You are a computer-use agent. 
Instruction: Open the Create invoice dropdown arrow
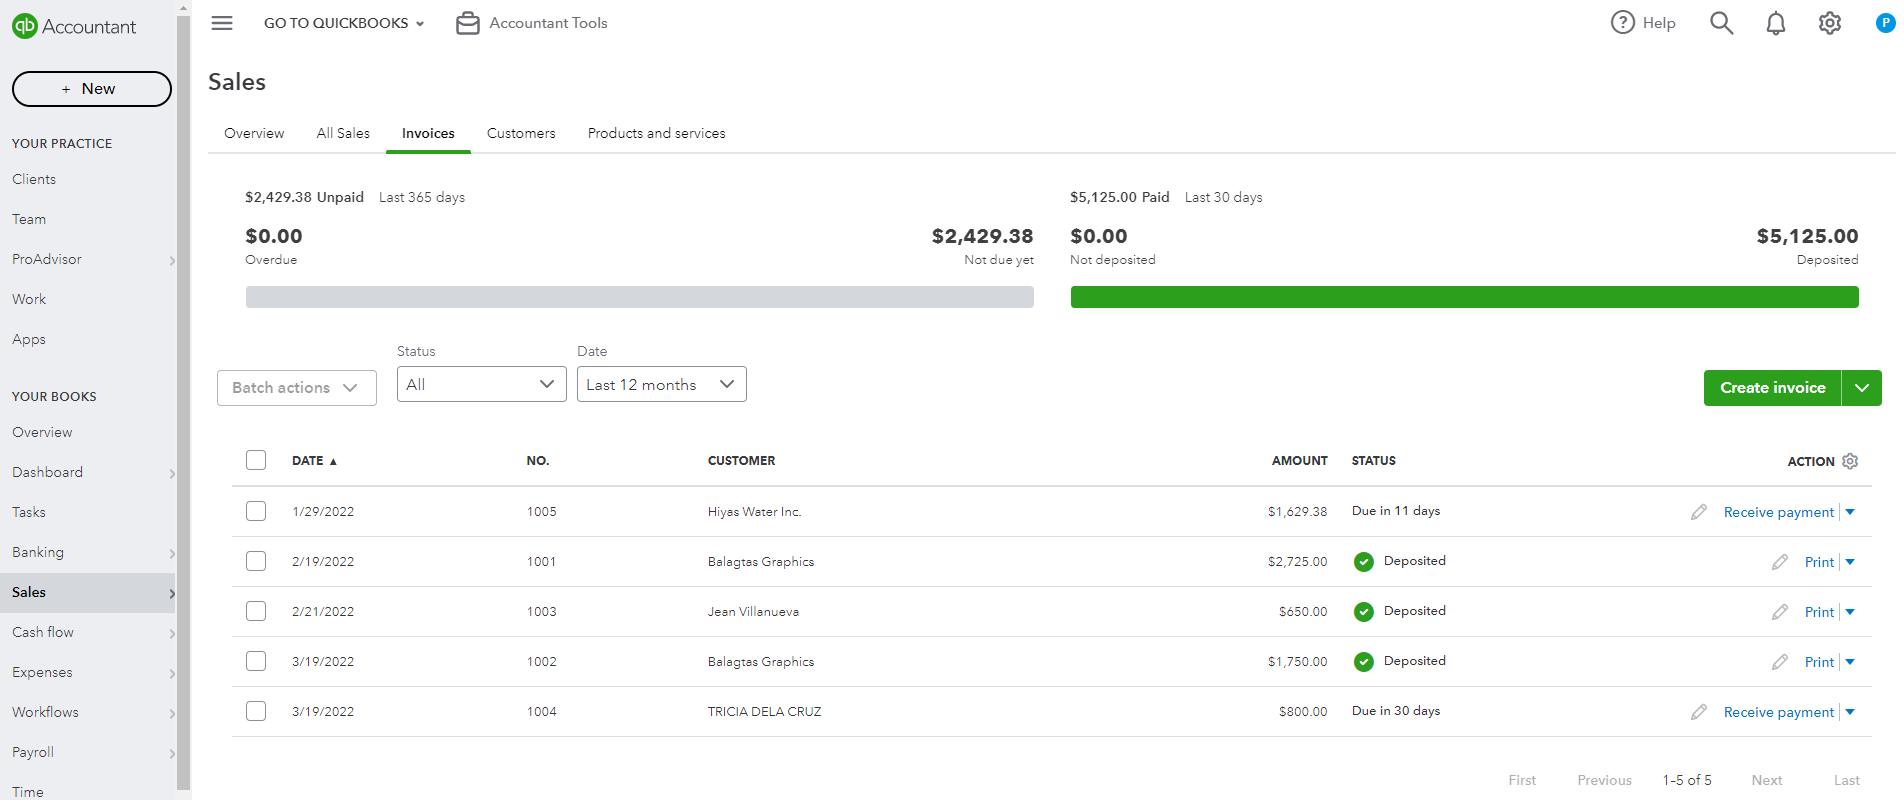point(1861,388)
